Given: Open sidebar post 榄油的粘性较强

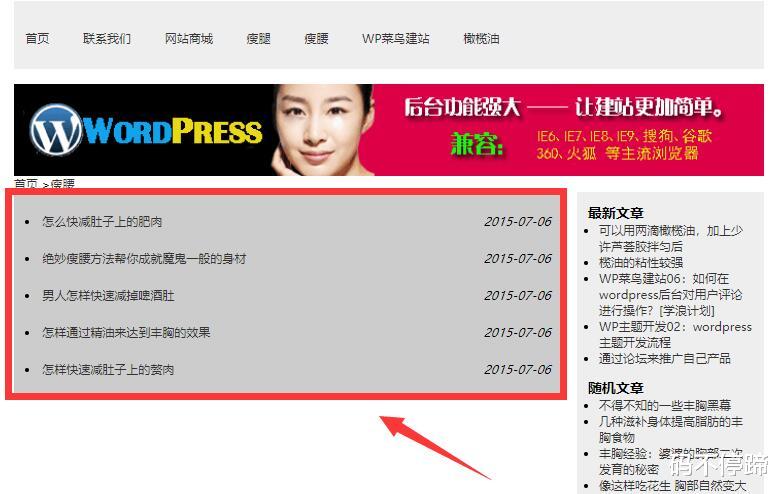Looking at the screenshot, I should point(641,262).
